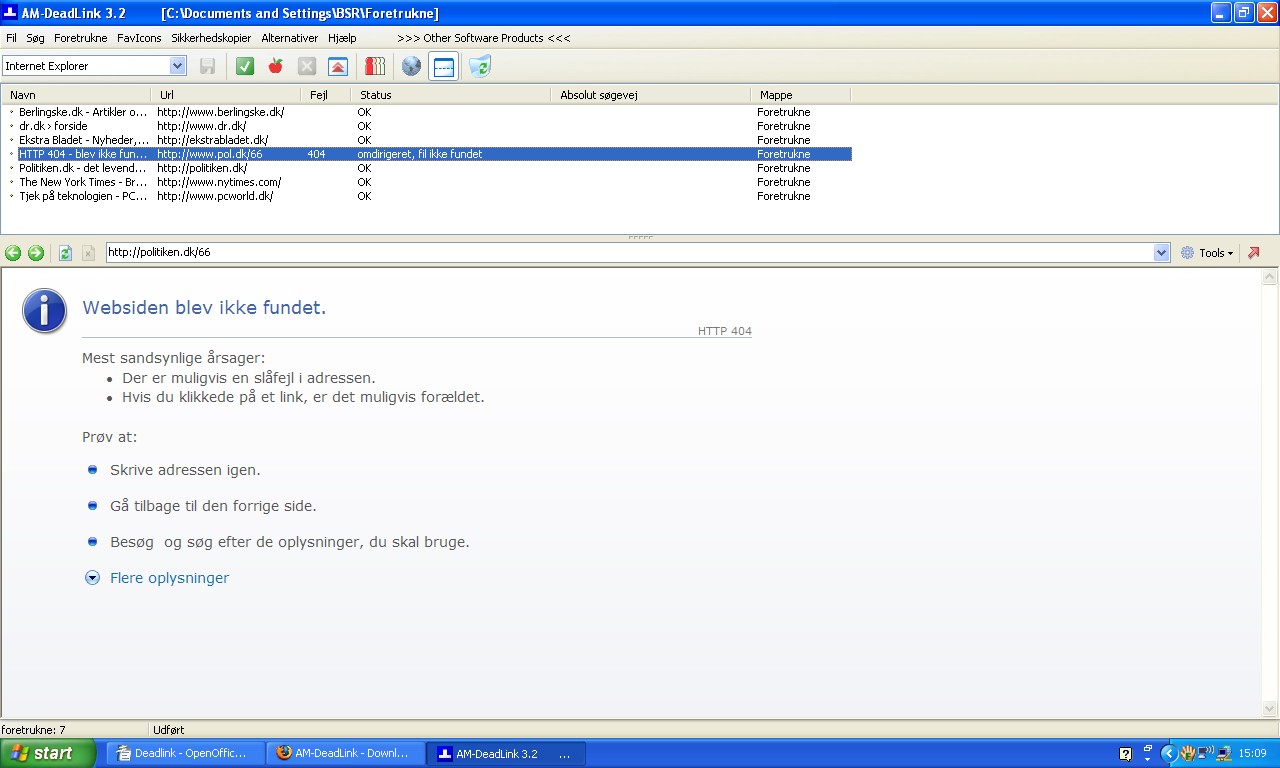The height and width of the screenshot is (768, 1280).
Task: Click the preview pane vertical scrollbar
Action: tap(1270, 492)
